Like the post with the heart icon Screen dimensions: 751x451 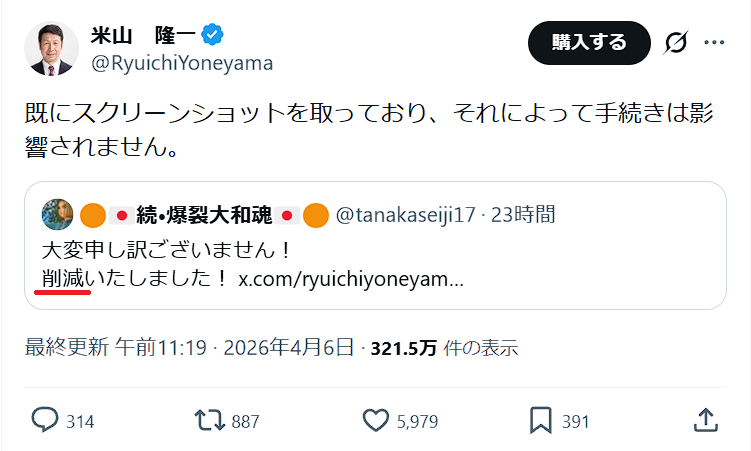[x=375, y=421]
